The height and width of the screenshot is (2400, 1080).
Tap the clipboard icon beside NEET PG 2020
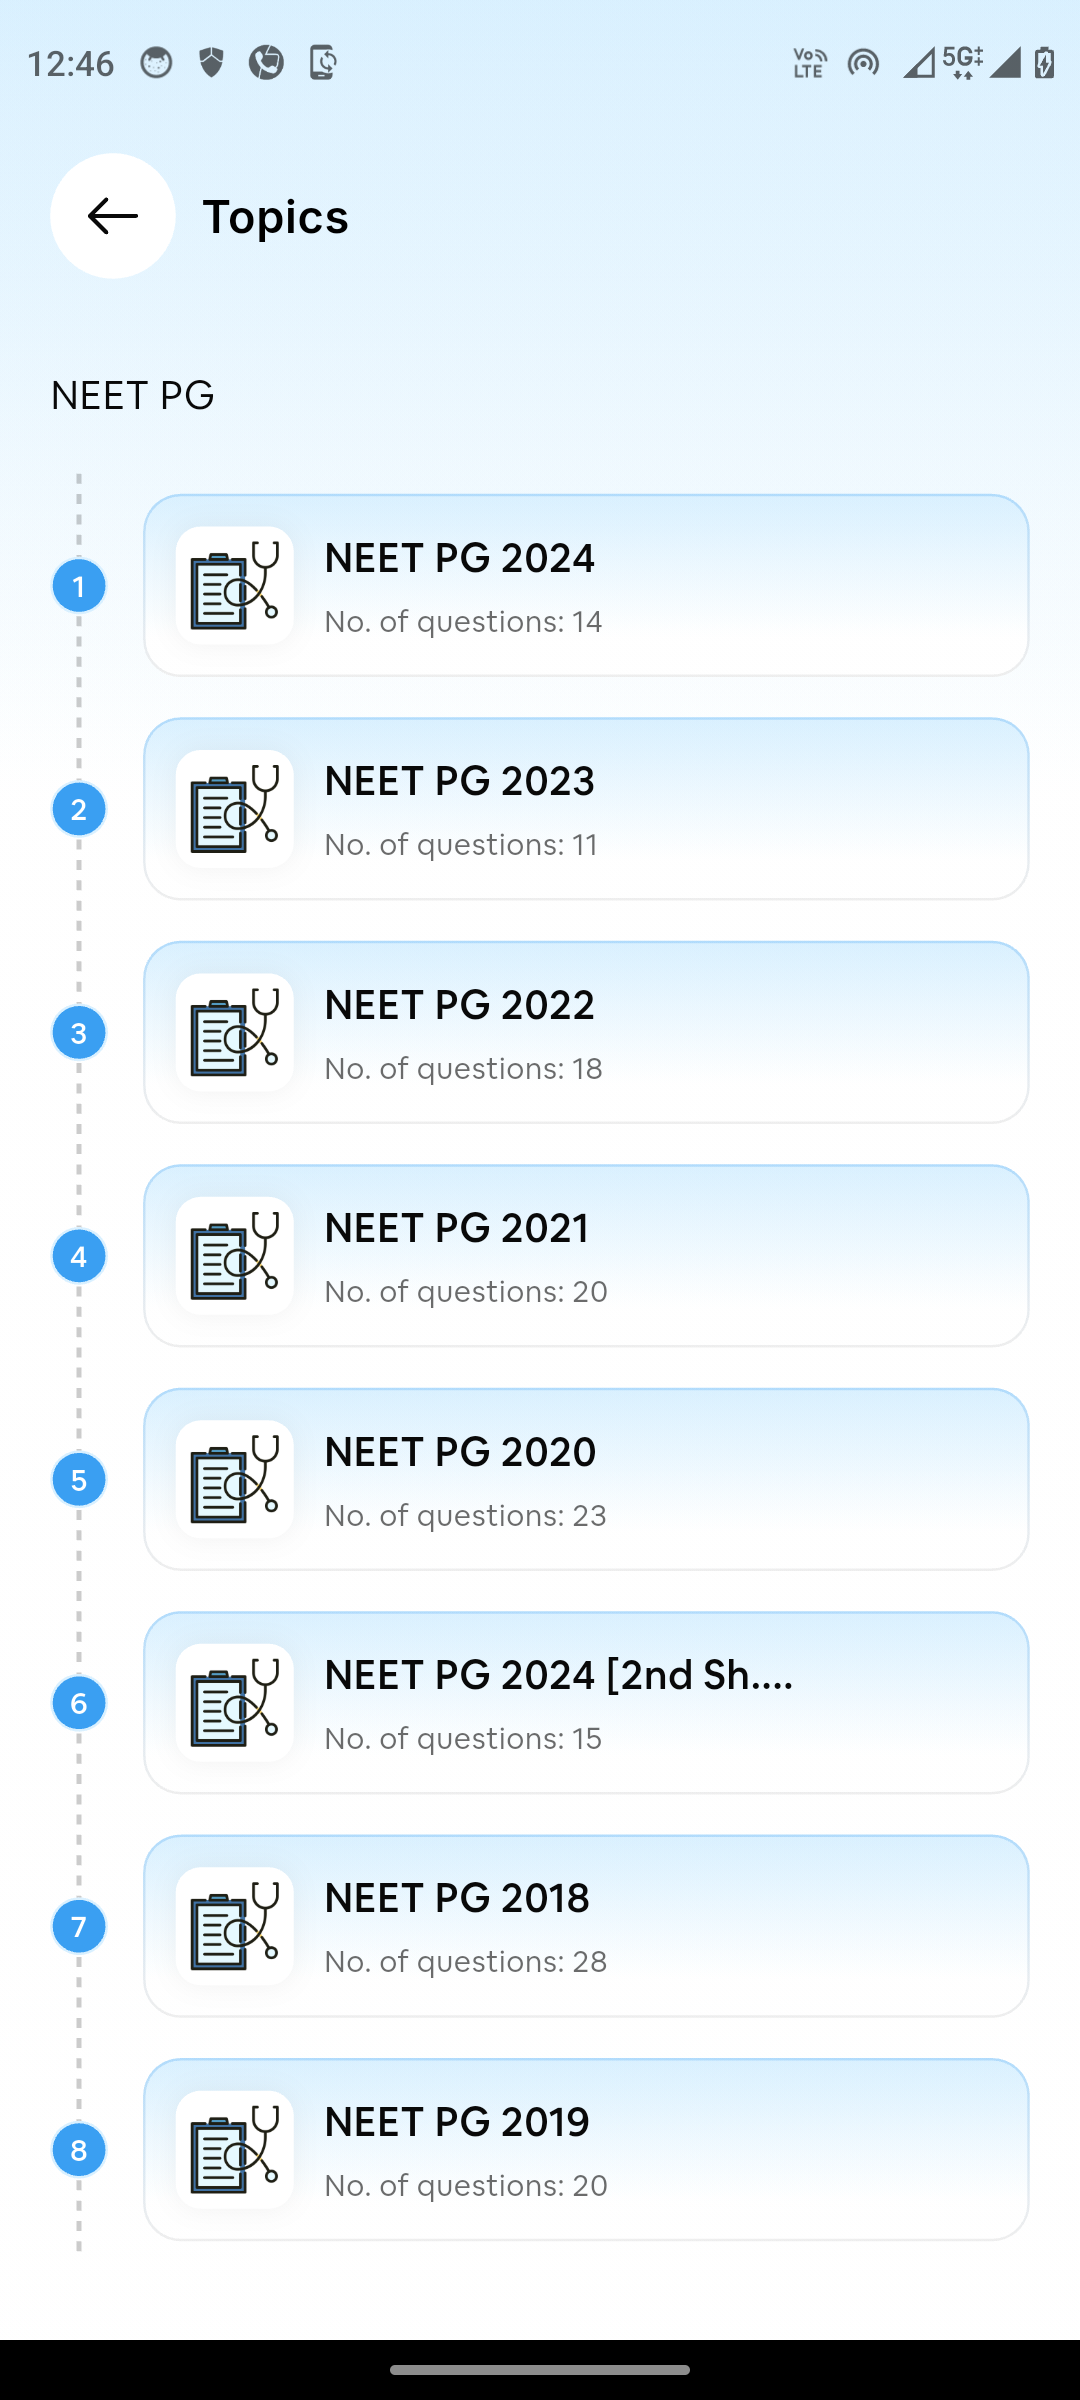[235, 1480]
